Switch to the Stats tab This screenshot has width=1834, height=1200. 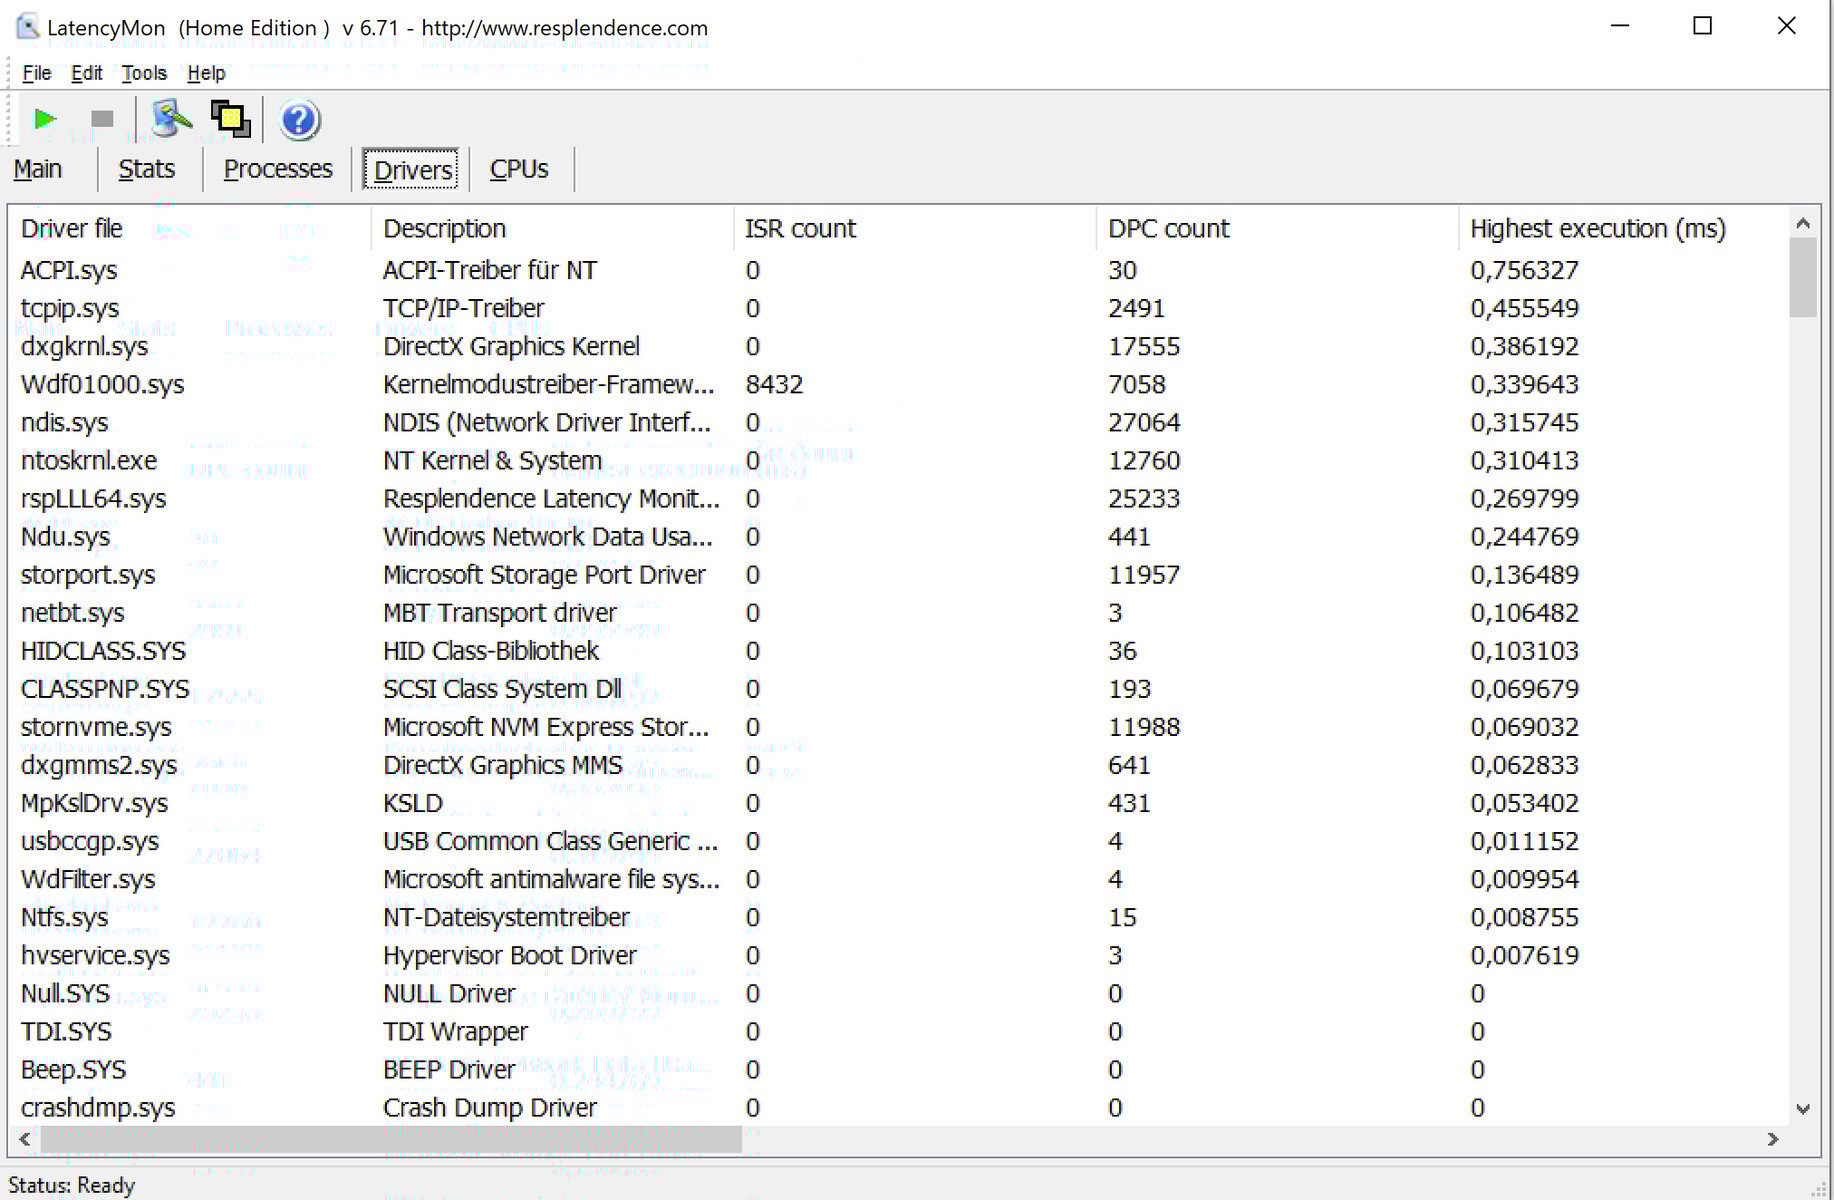[x=147, y=169]
